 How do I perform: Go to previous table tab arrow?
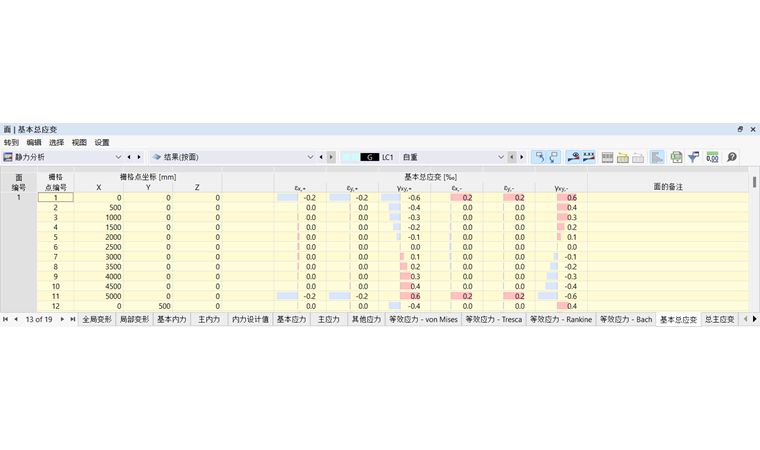16,319
